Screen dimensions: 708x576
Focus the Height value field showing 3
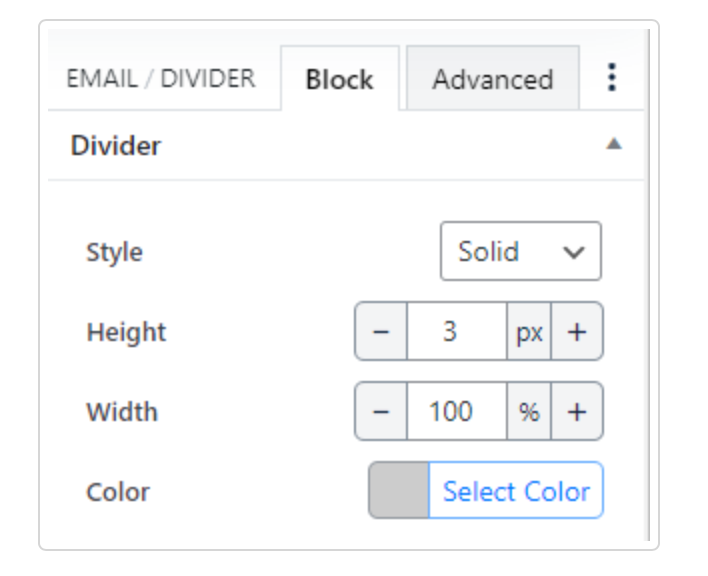click(455, 332)
